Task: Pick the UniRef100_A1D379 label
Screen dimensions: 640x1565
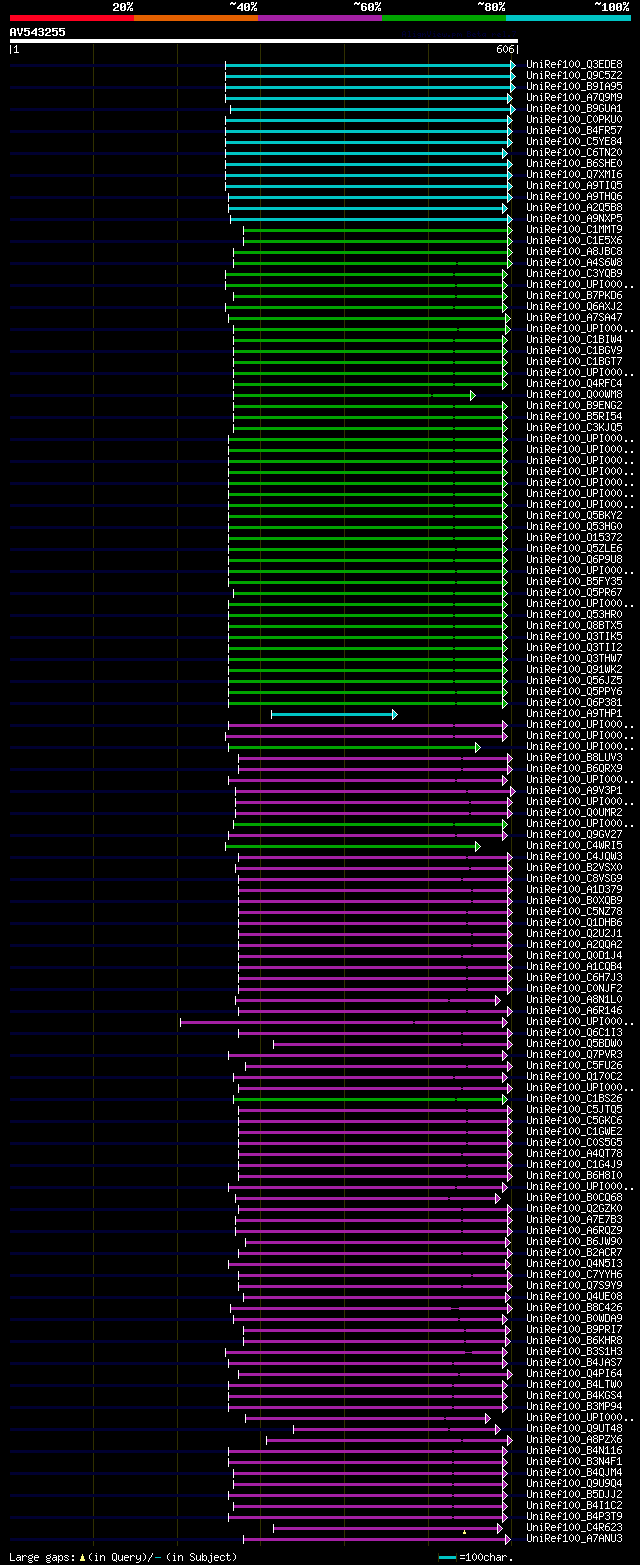Action: (x=574, y=889)
